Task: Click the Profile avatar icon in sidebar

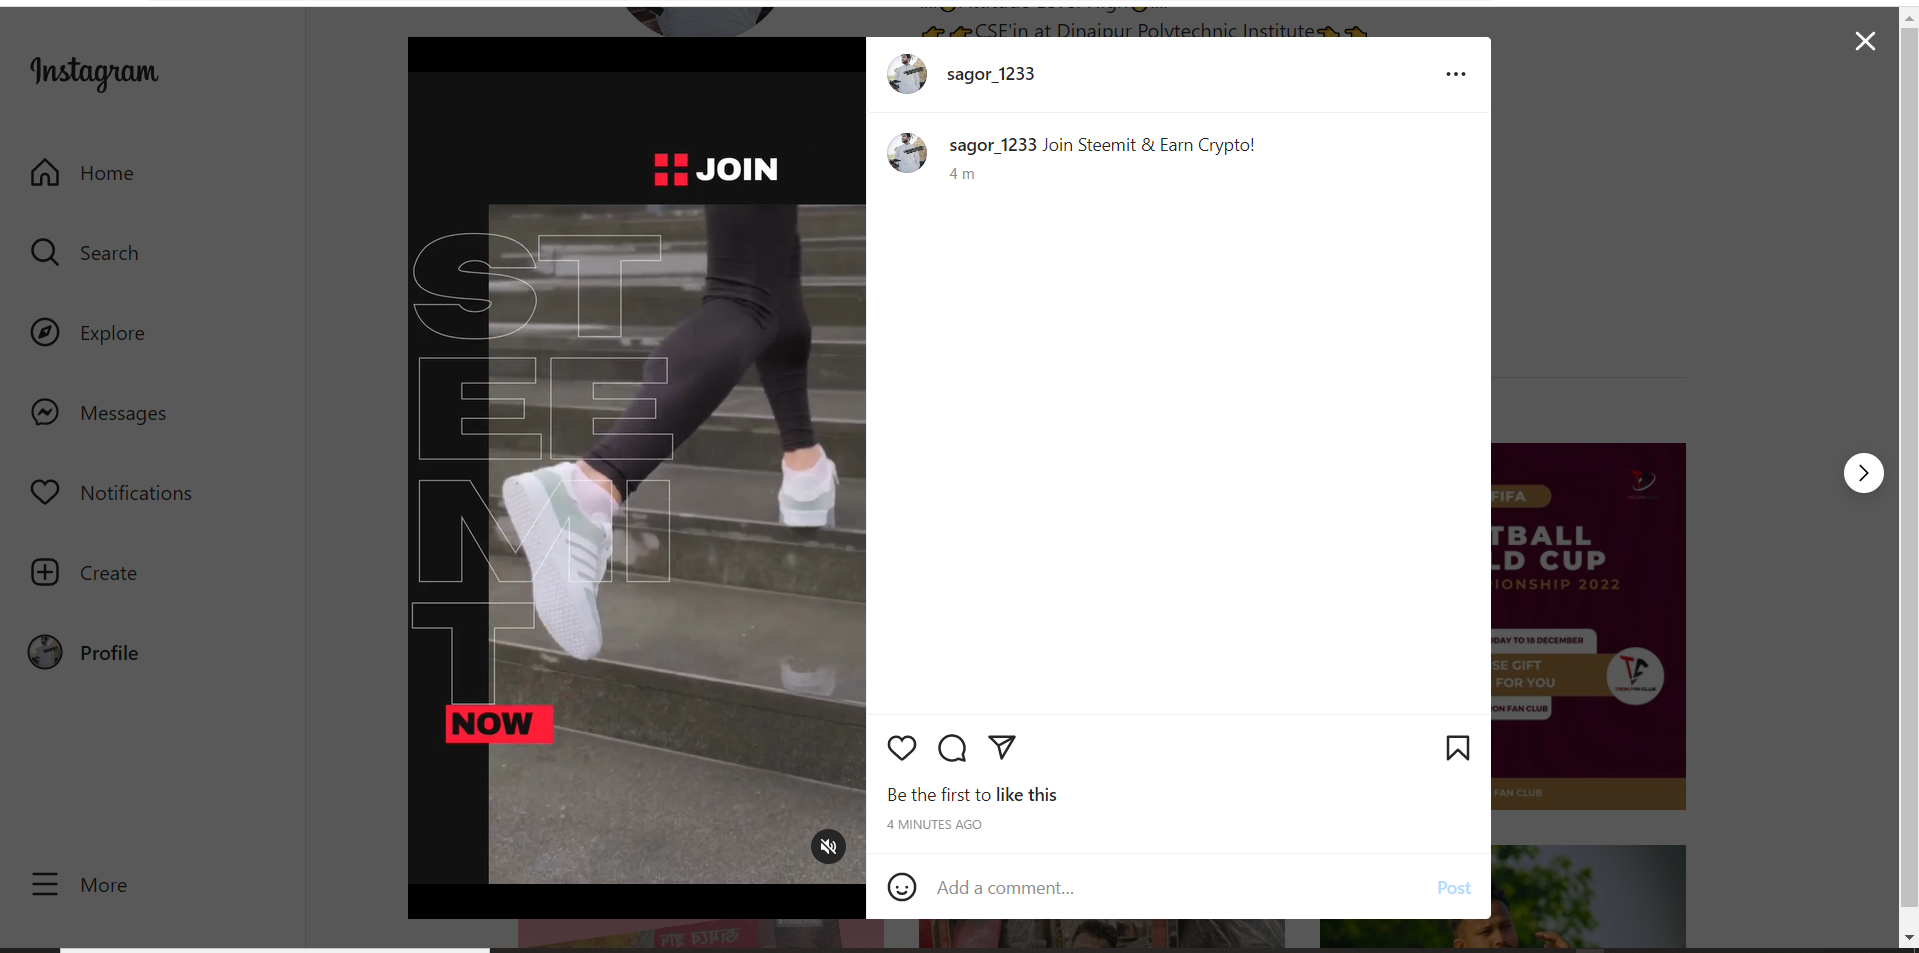Action: tap(45, 652)
